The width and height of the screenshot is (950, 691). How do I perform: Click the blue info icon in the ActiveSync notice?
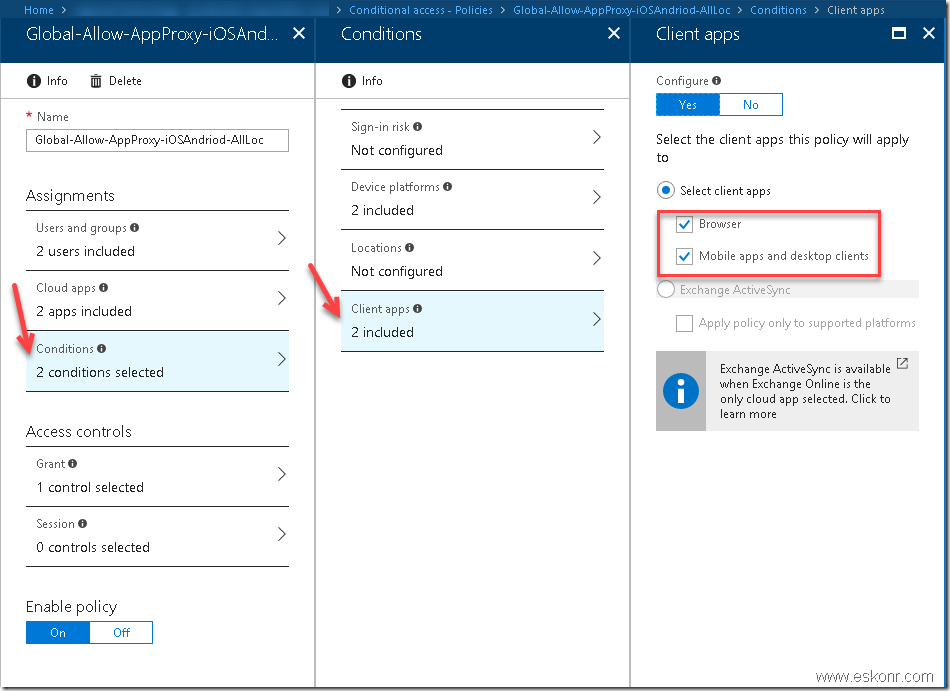[x=681, y=391]
